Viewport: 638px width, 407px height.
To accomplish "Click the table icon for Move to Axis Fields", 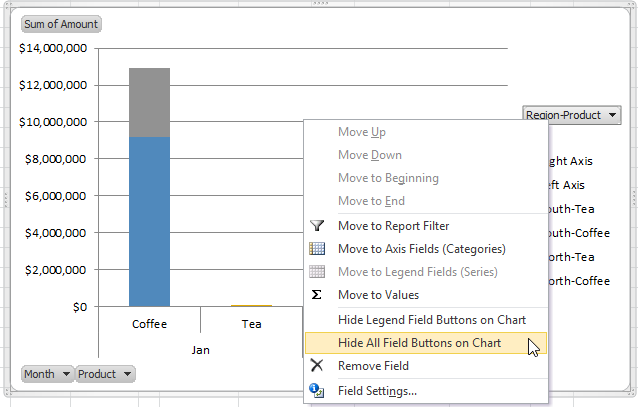I will point(317,249).
